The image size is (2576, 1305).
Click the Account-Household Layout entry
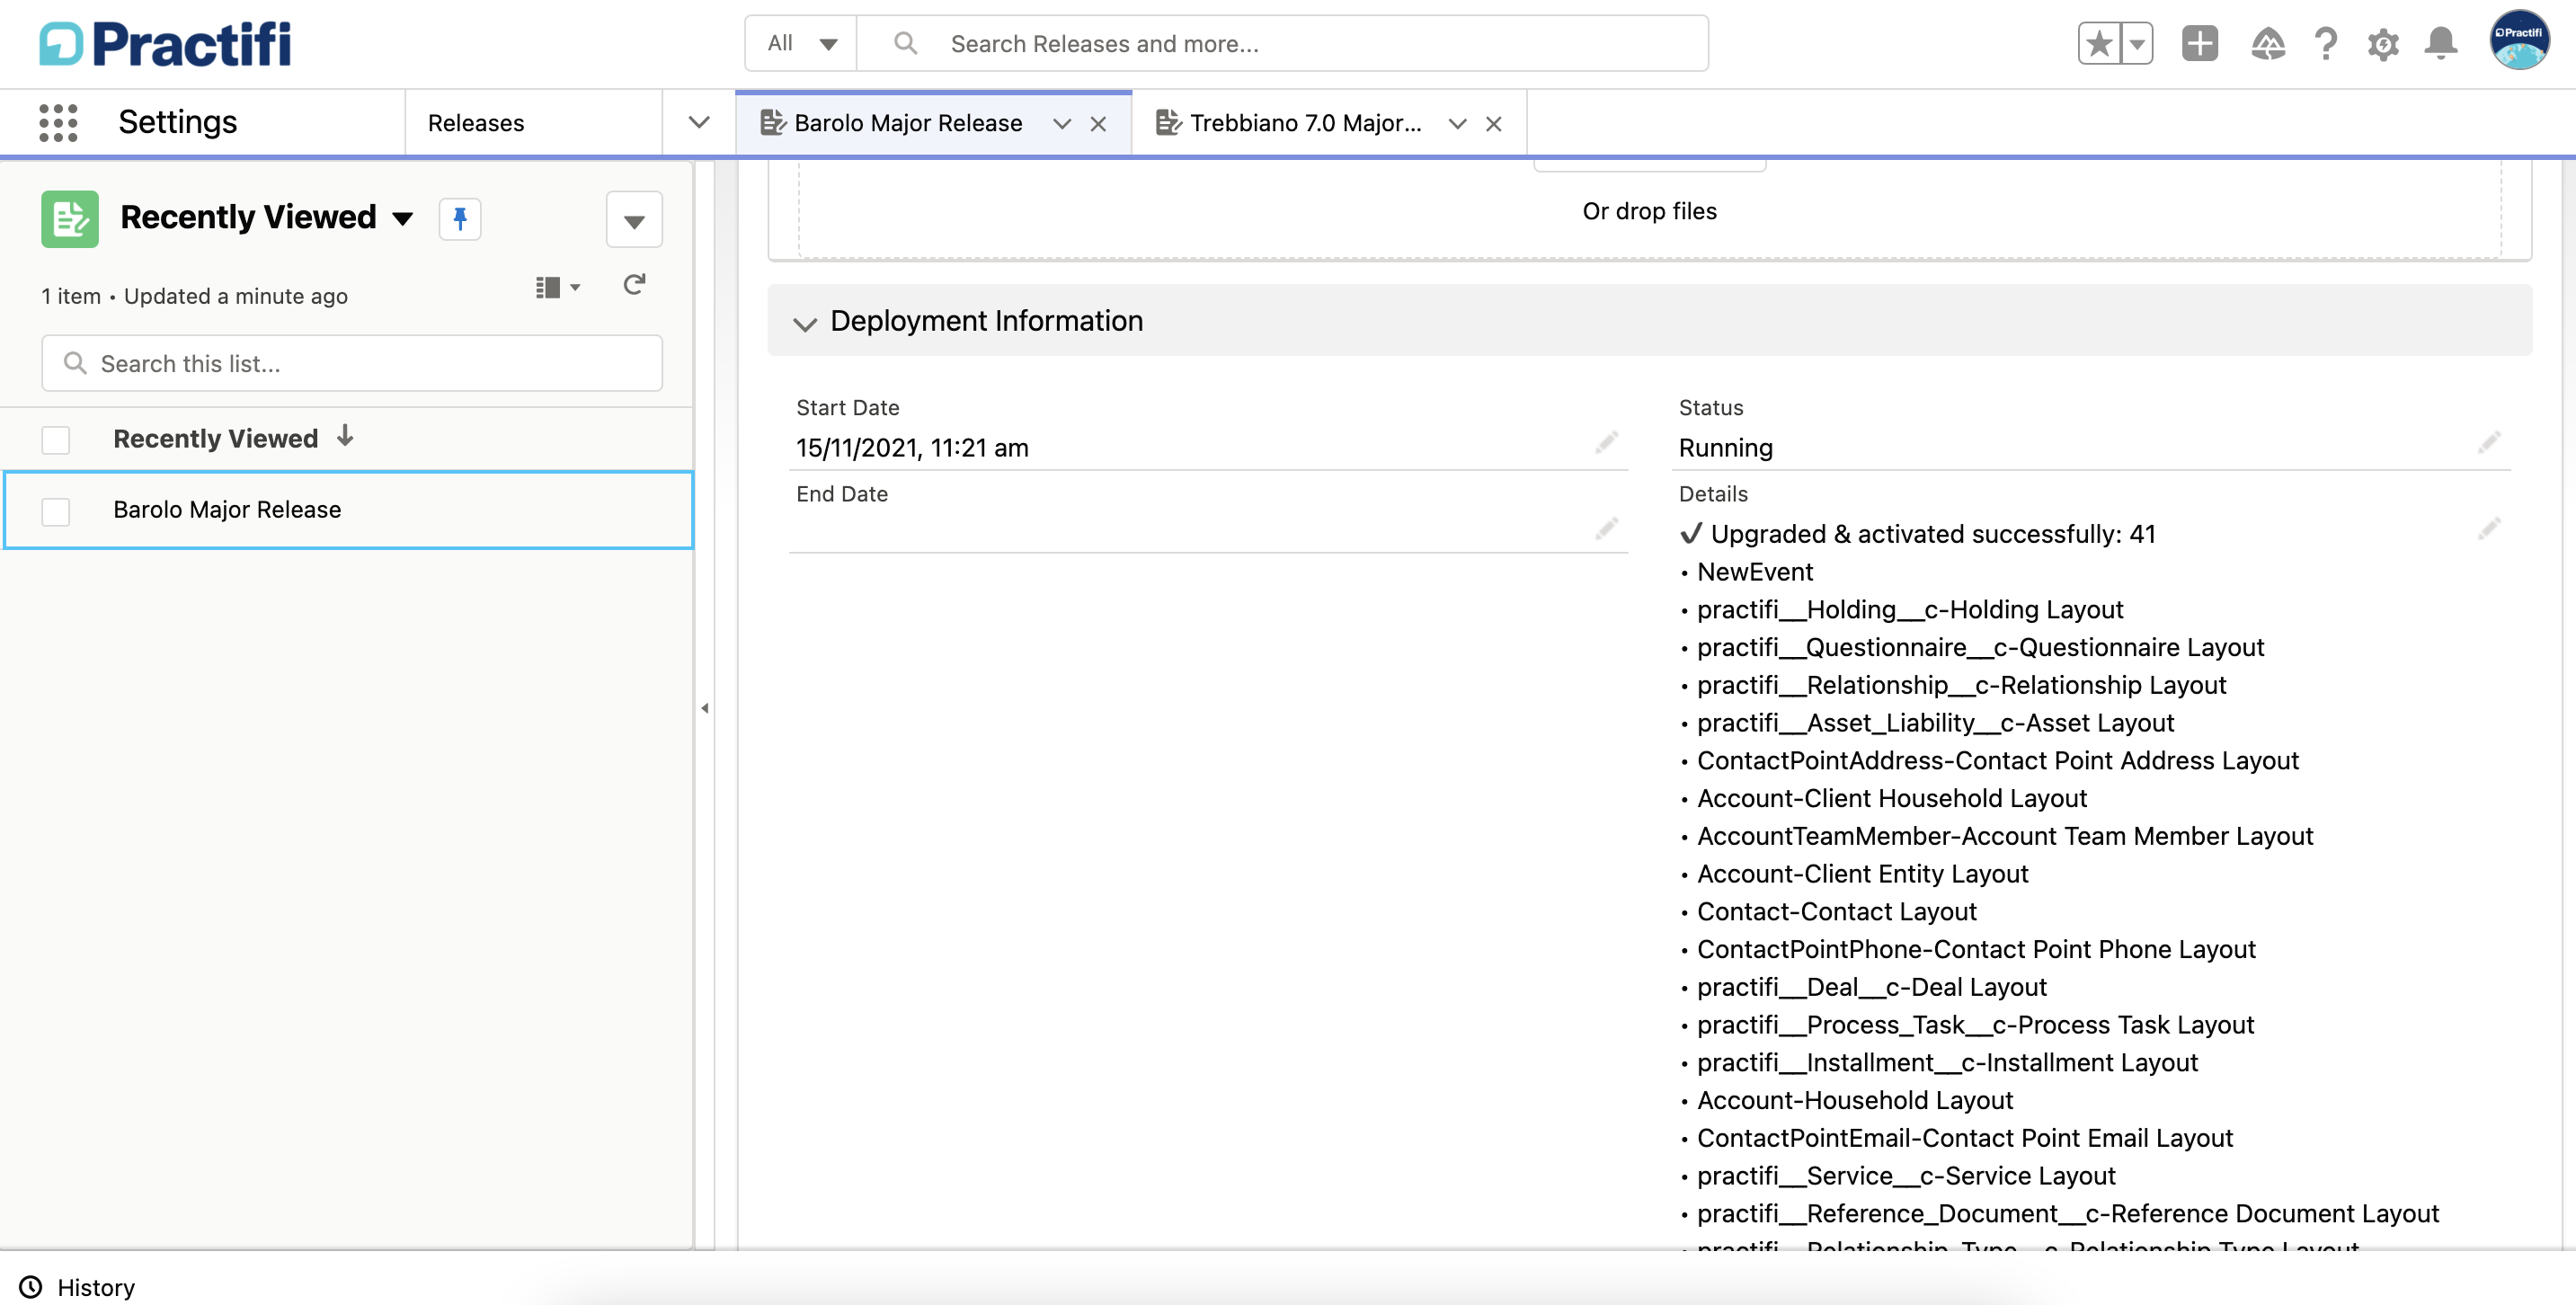tap(1854, 1100)
